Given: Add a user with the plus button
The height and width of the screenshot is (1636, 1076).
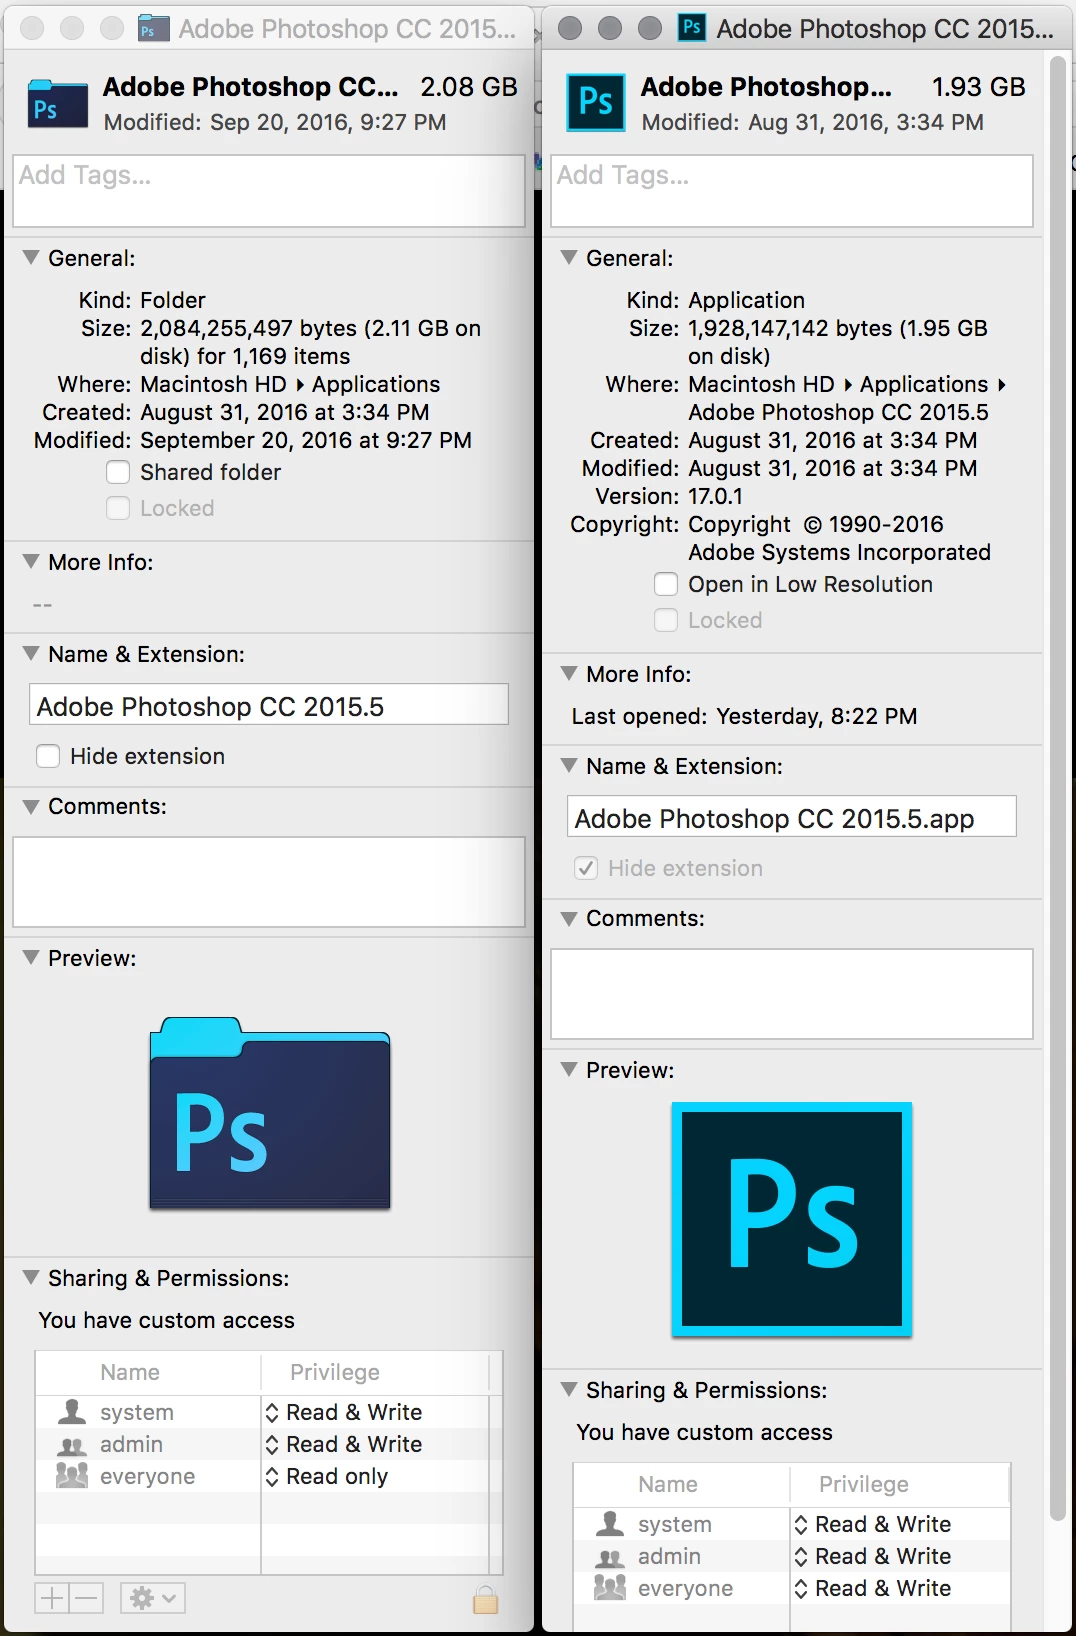Looking at the screenshot, I should click(x=52, y=1598).
